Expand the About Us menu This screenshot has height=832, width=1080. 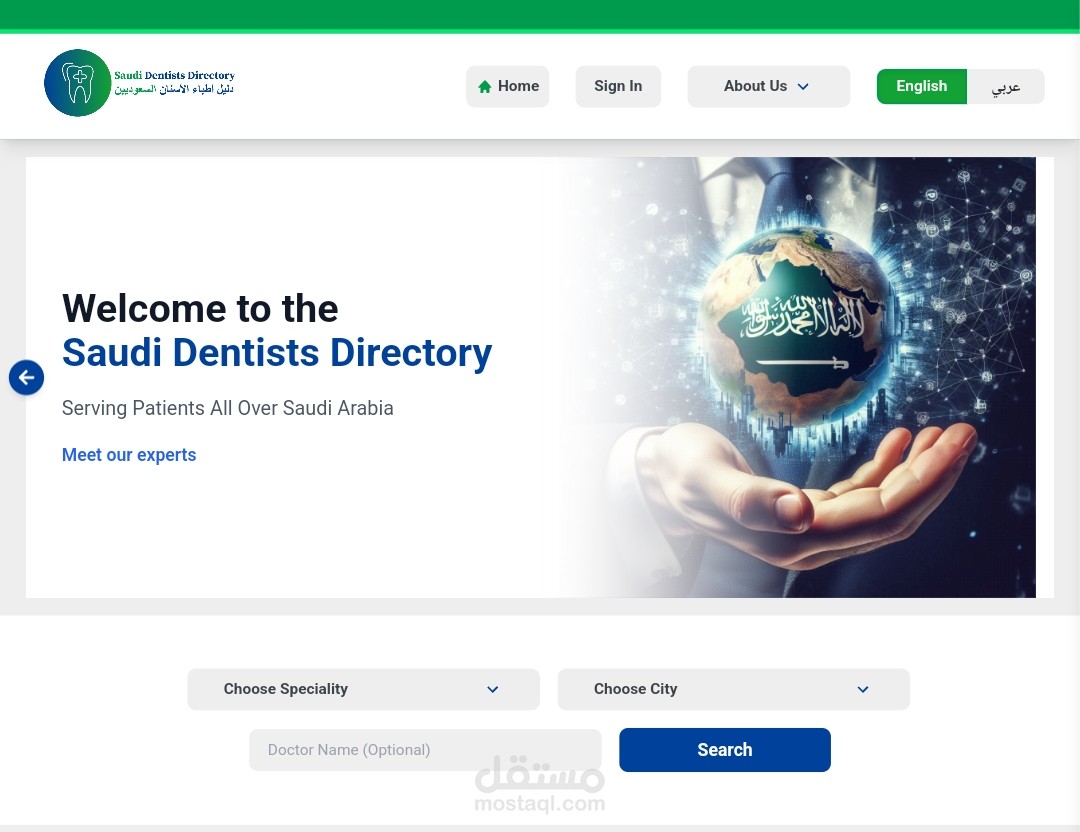point(769,86)
